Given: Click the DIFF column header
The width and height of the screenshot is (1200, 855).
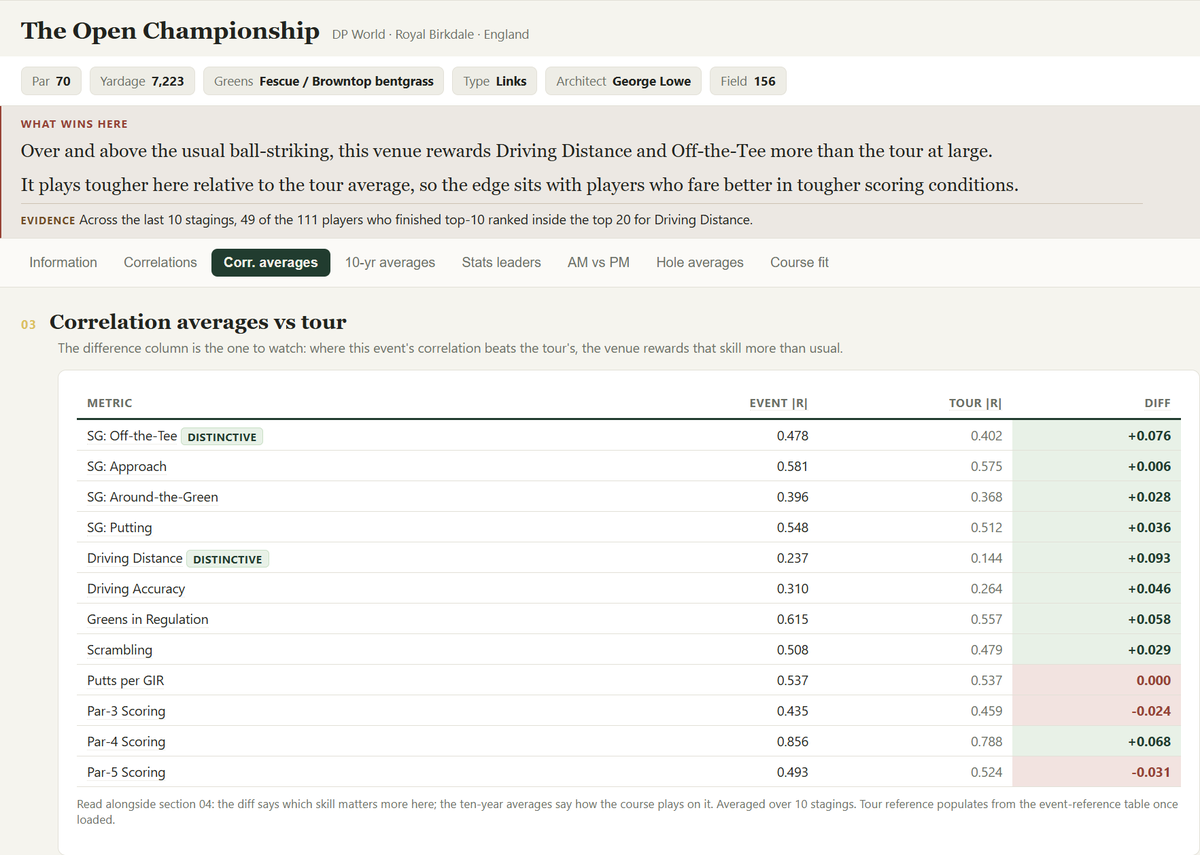Looking at the screenshot, I should pos(1157,403).
